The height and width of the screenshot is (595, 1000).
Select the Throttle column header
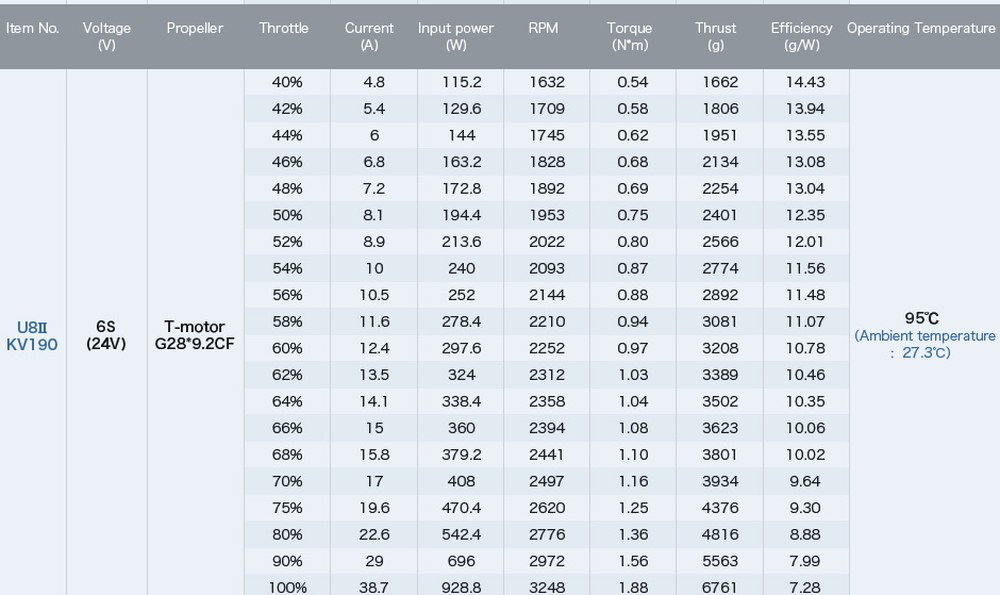pyautogui.click(x=284, y=28)
